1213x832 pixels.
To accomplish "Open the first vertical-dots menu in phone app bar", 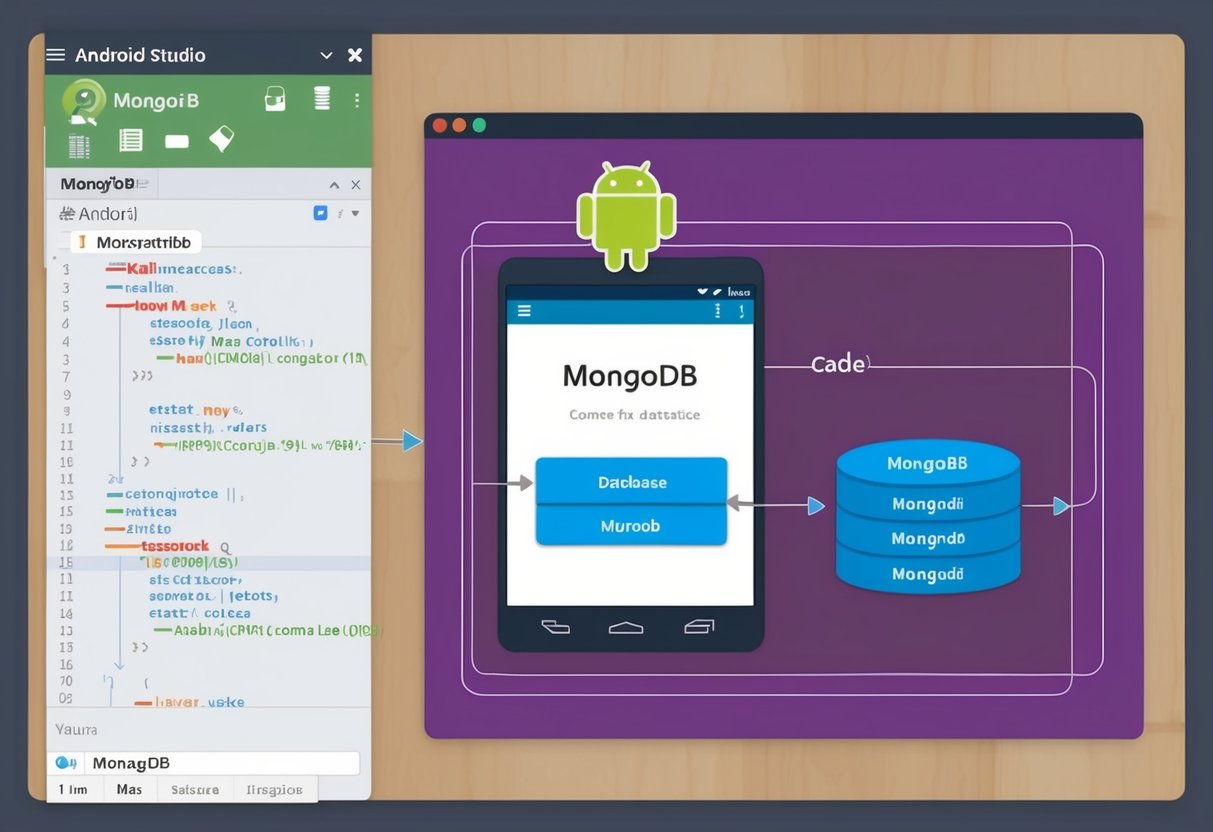I will pyautogui.click(x=717, y=311).
